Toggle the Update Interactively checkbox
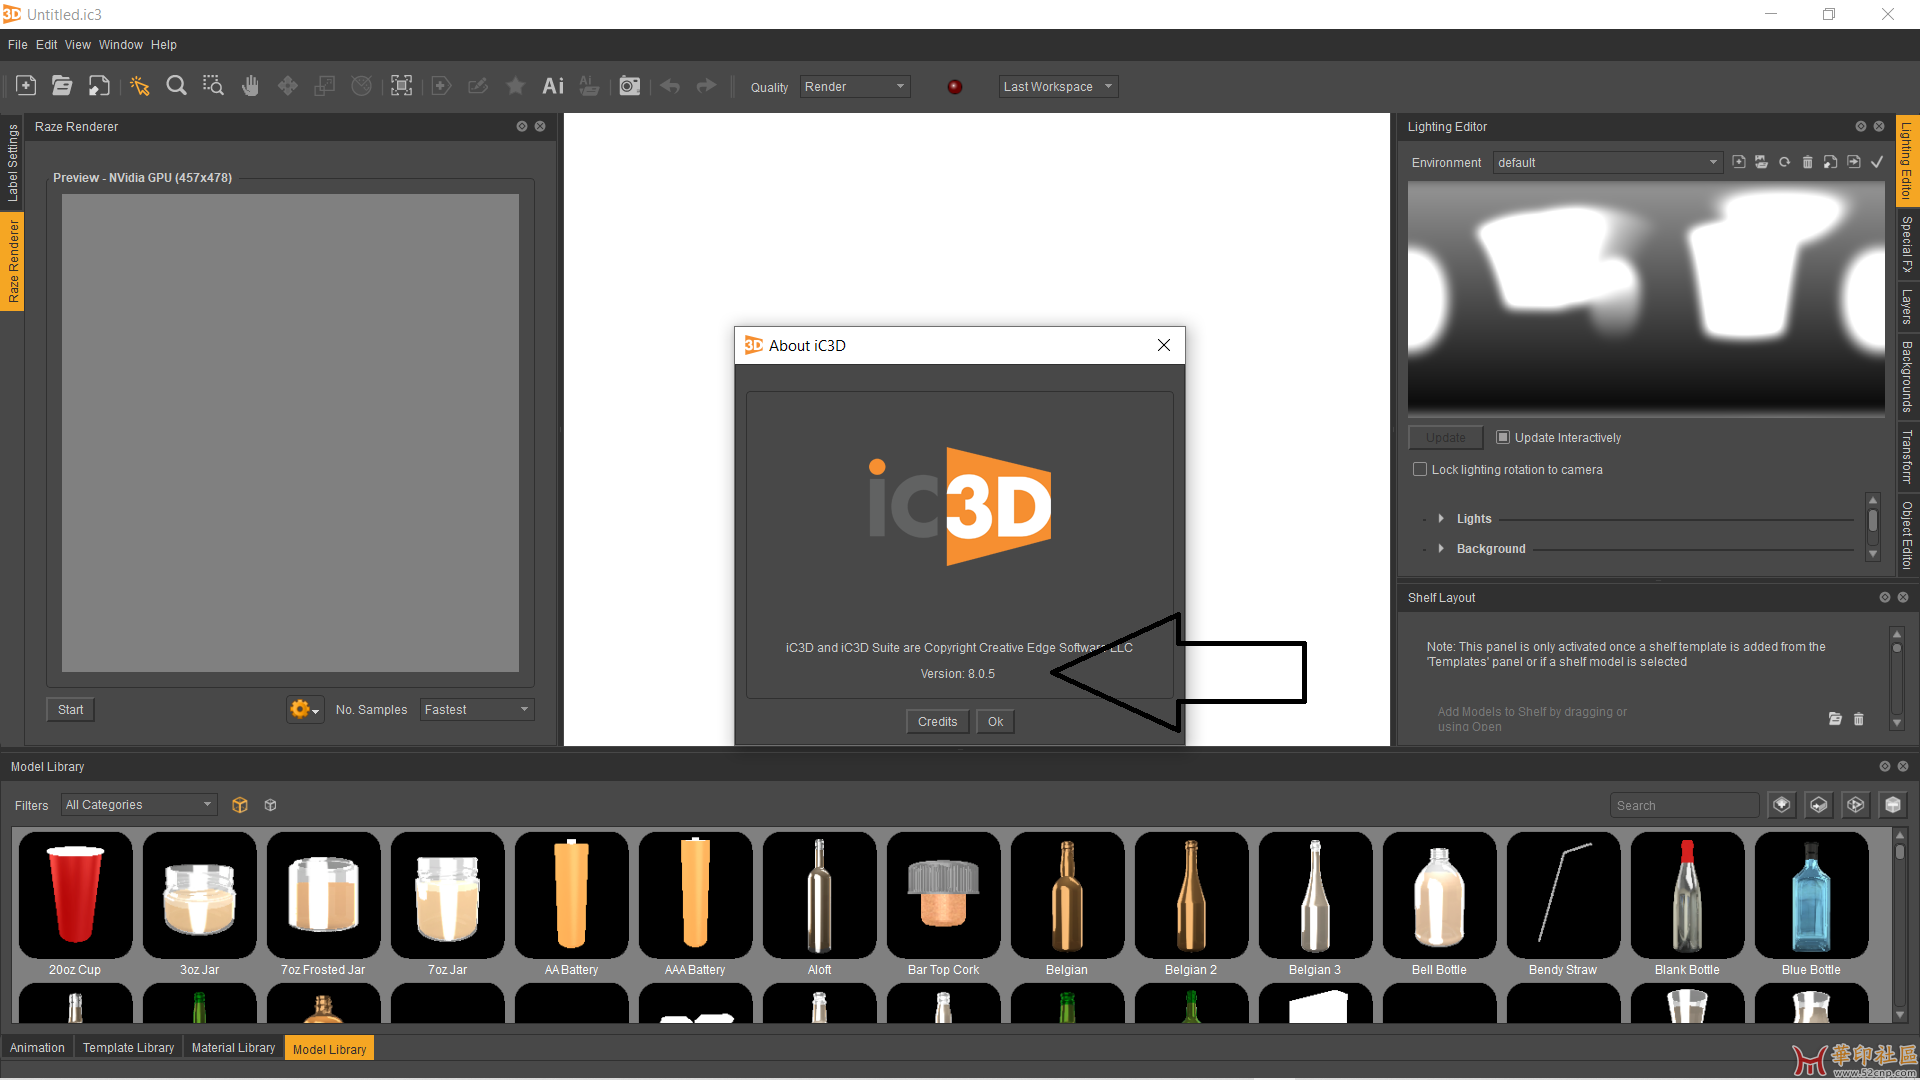This screenshot has height=1080, width=1920. [1502, 437]
